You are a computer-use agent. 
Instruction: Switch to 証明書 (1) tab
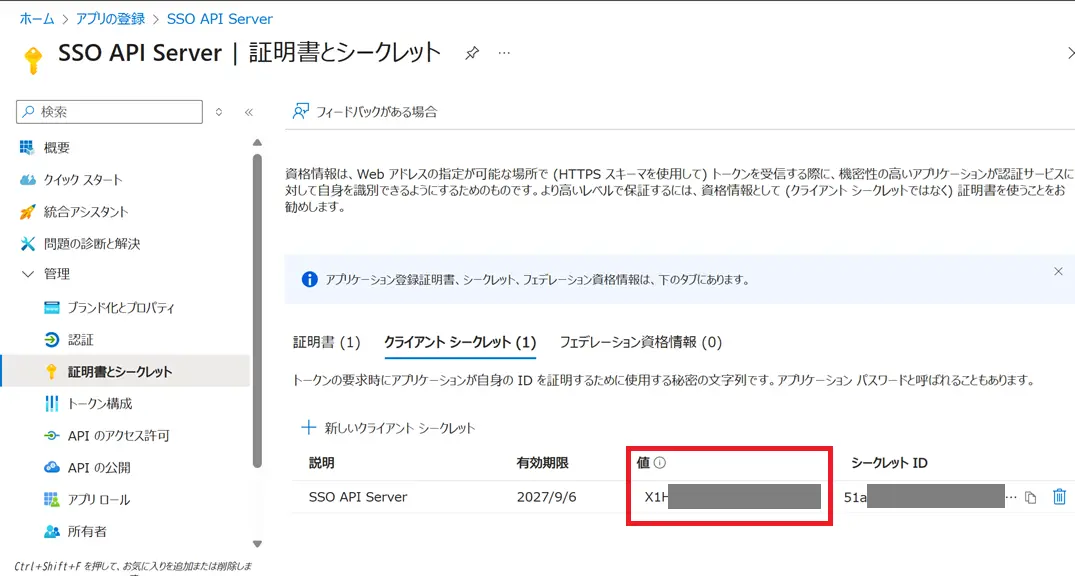[326, 342]
